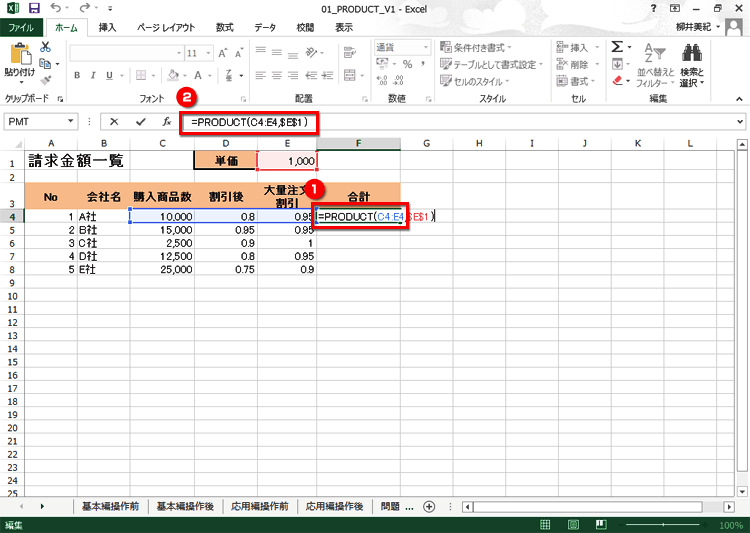Screen dimensions: 750x533
Task: Click the Copy icon in clipboard group
Action: click(45, 64)
